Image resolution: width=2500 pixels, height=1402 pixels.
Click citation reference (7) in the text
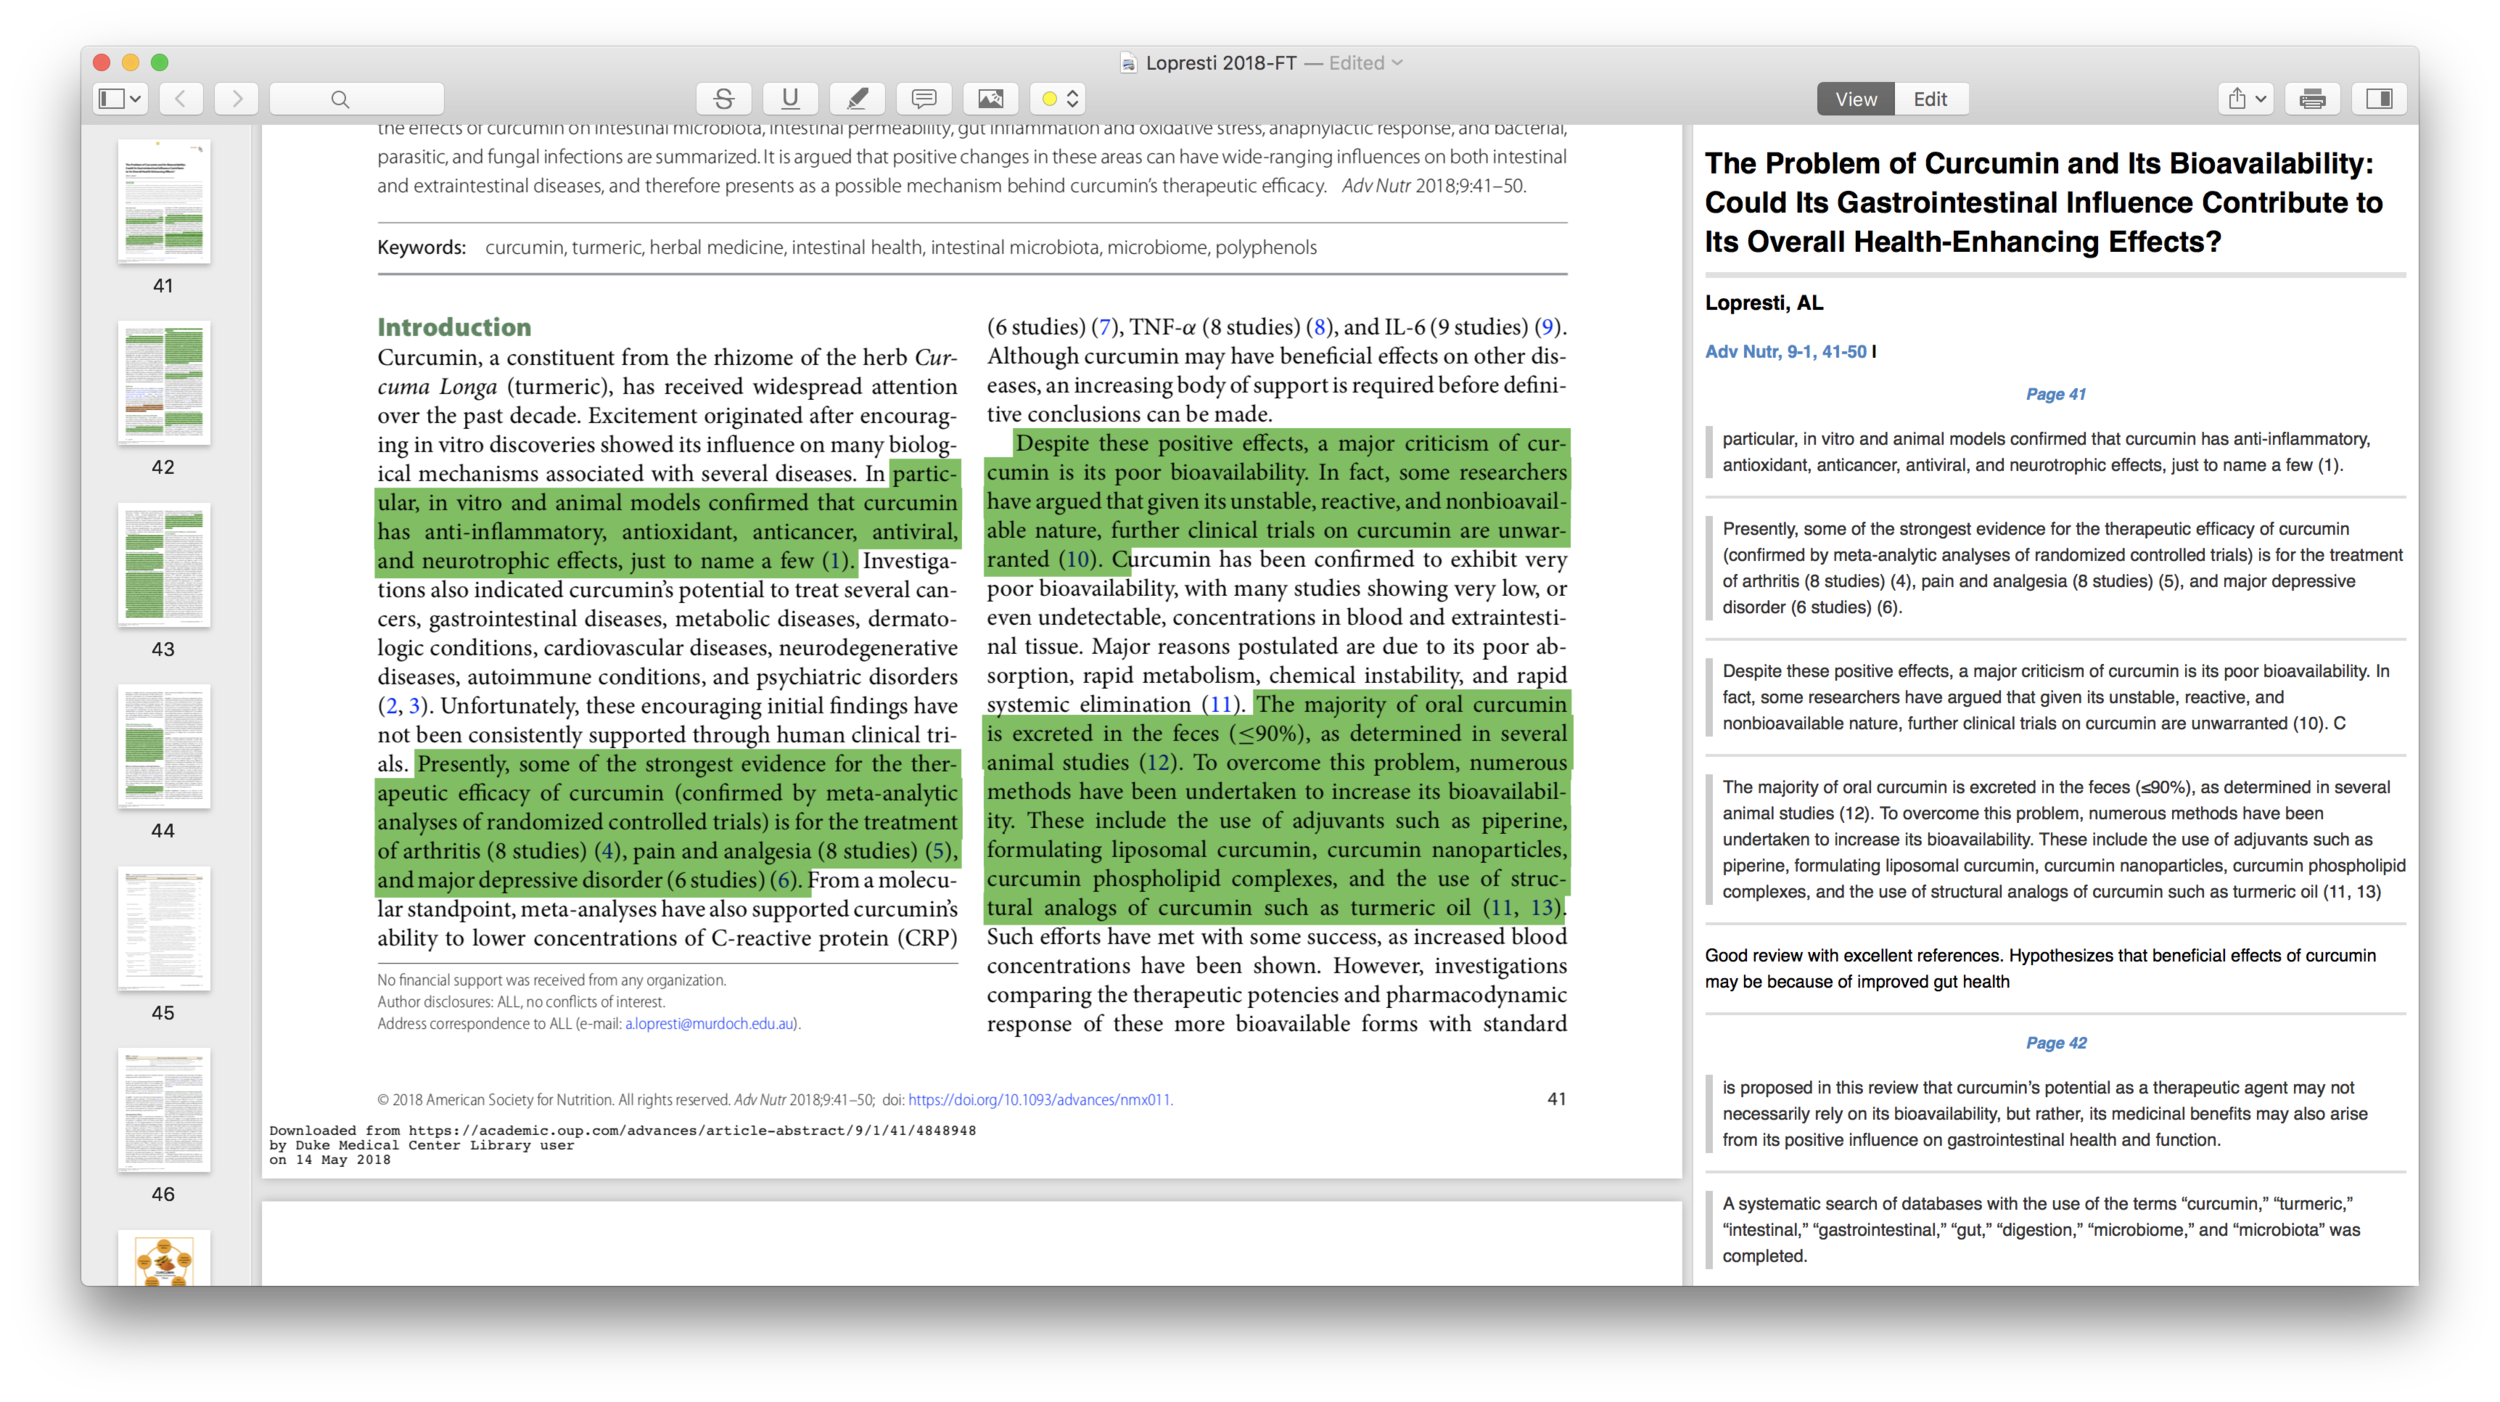coord(1104,327)
